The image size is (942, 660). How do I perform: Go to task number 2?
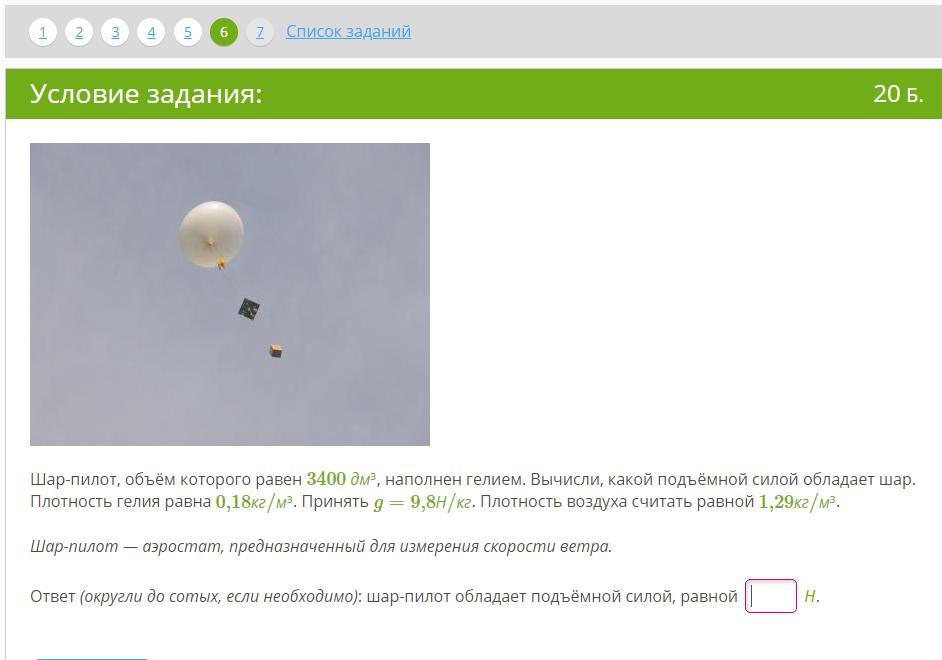79,32
